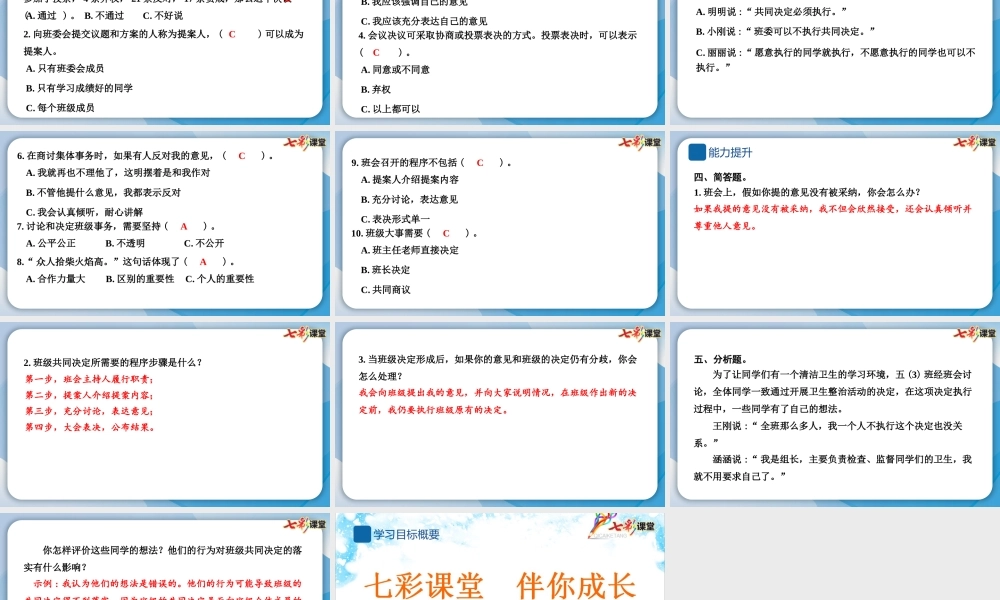Click the 七彩课堂 logo on the question 9 slide
Image resolution: width=1000 pixels, height=600 pixels.
tap(640, 141)
